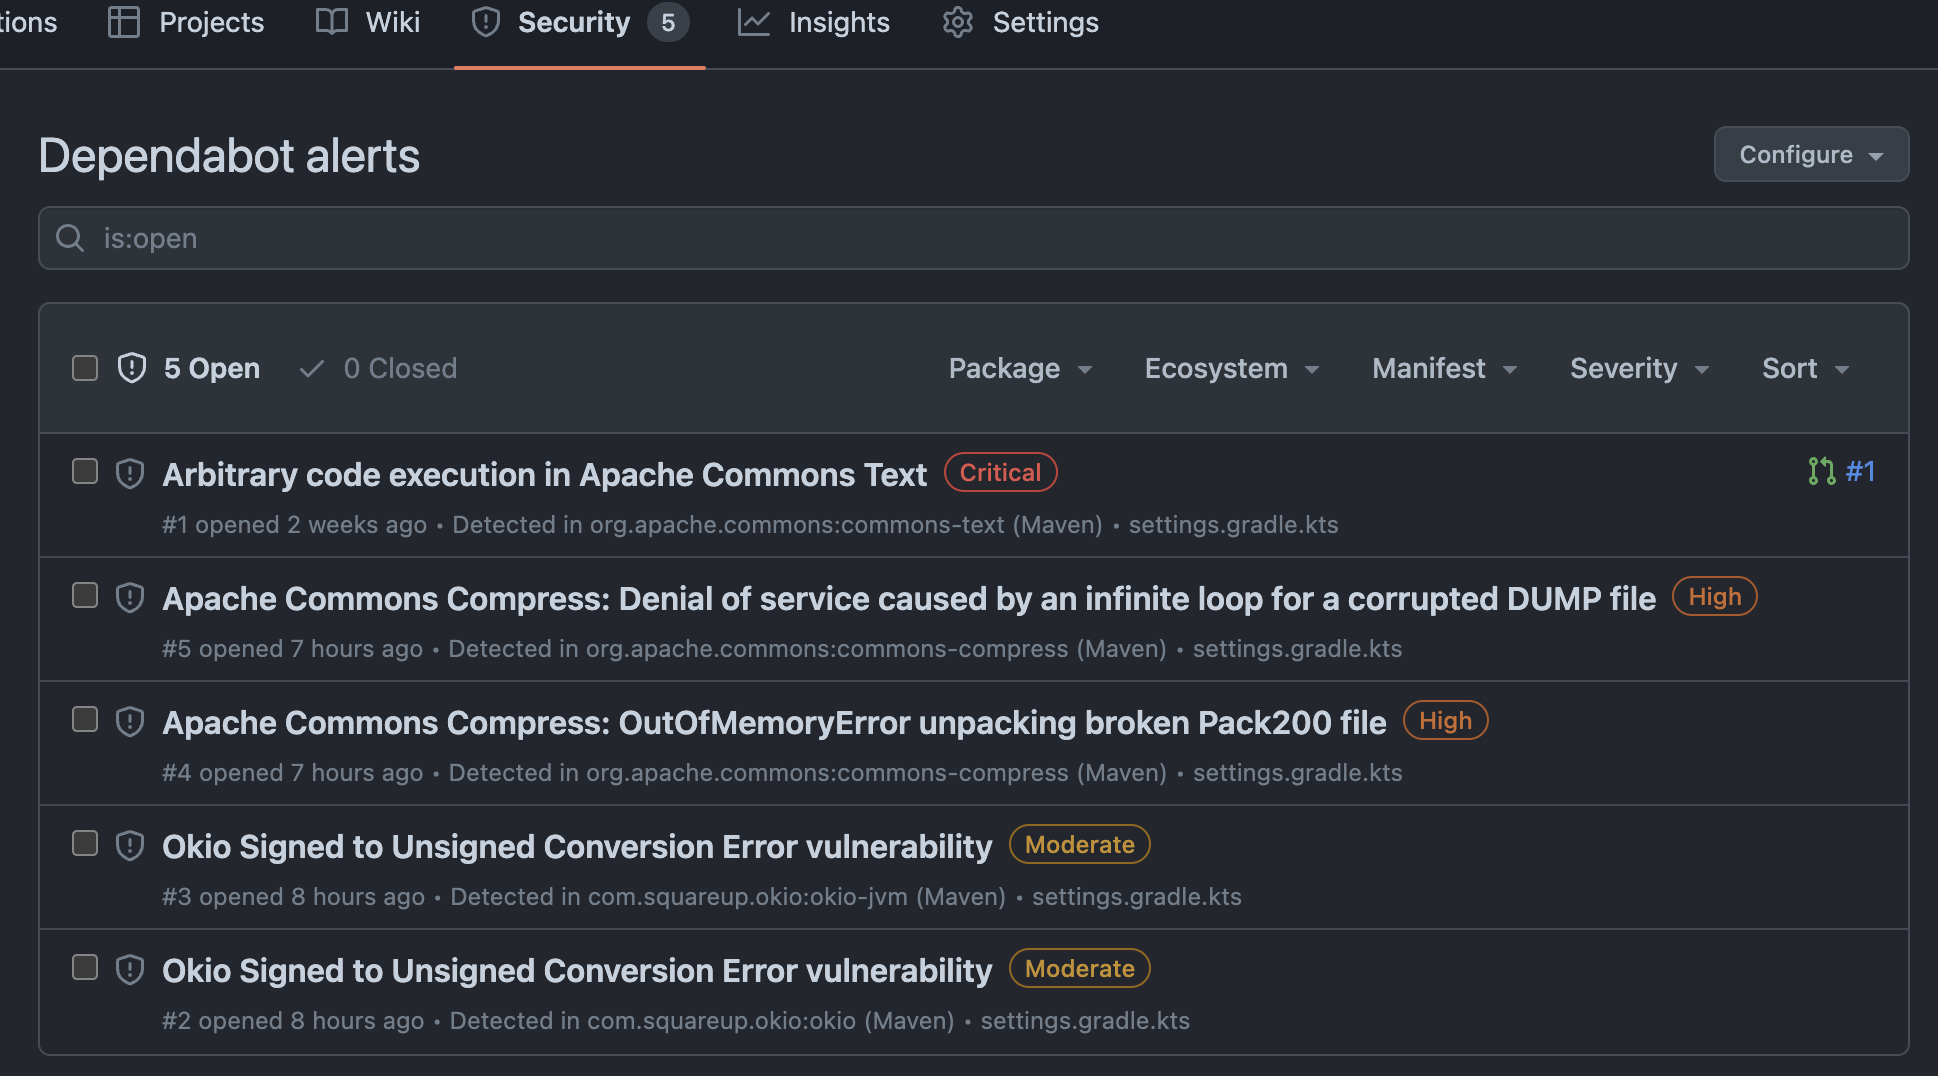Open the Sort dropdown

click(x=1806, y=368)
